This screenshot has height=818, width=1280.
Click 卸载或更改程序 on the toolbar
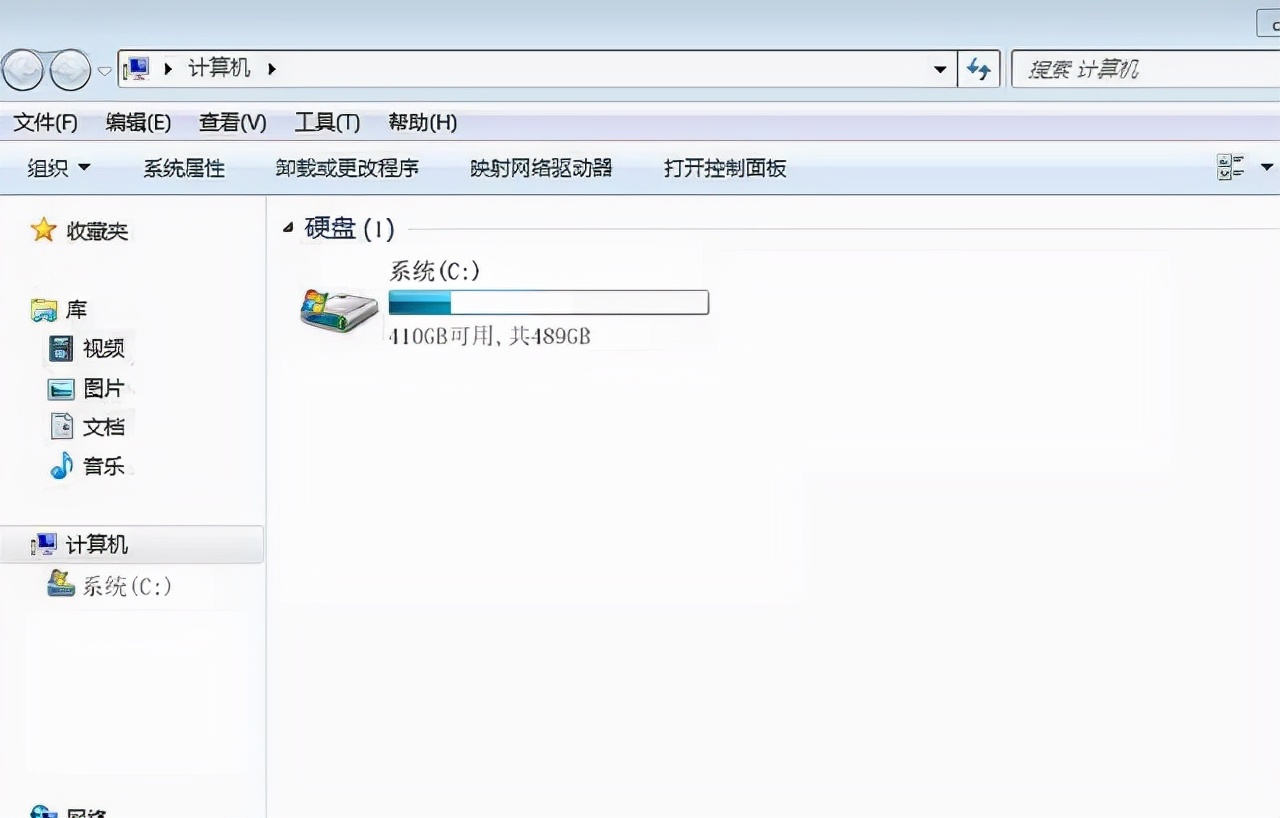pos(347,168)
